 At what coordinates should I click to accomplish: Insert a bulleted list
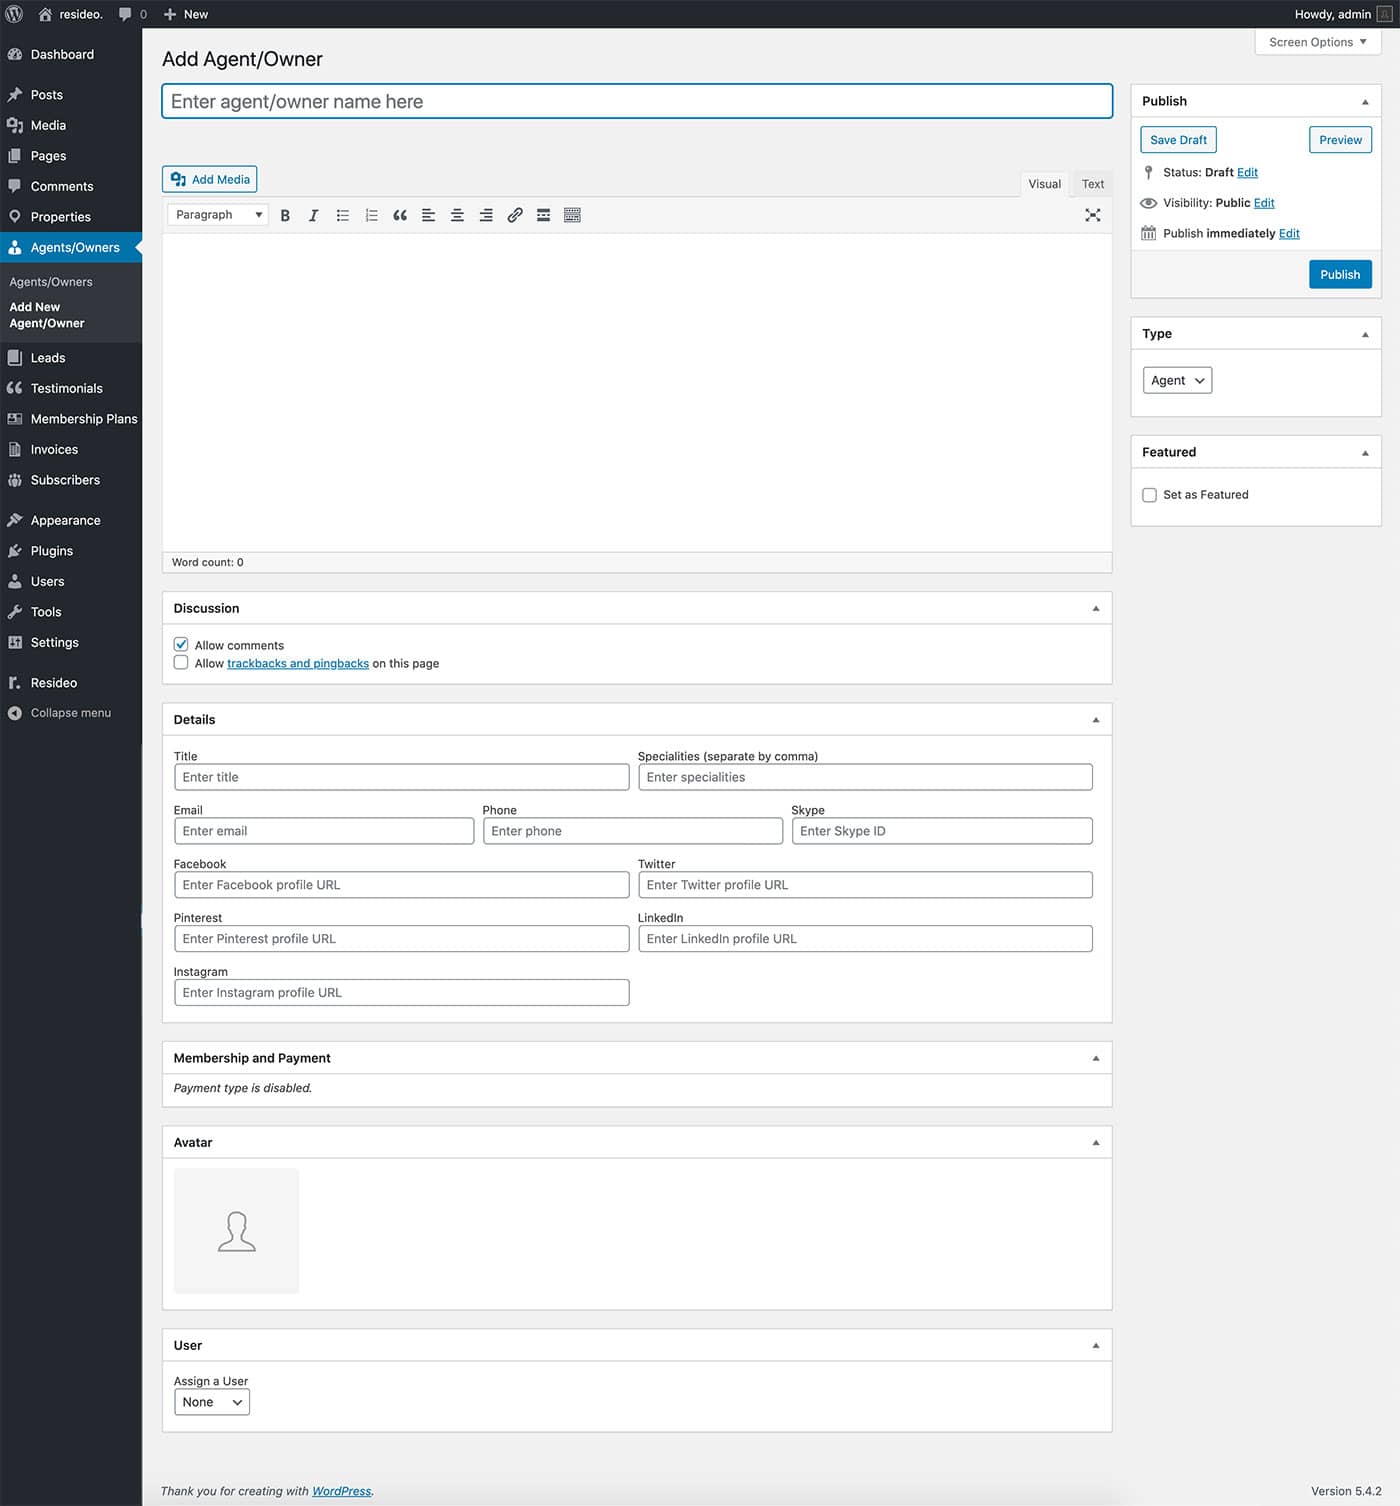(x=342, y=215)
